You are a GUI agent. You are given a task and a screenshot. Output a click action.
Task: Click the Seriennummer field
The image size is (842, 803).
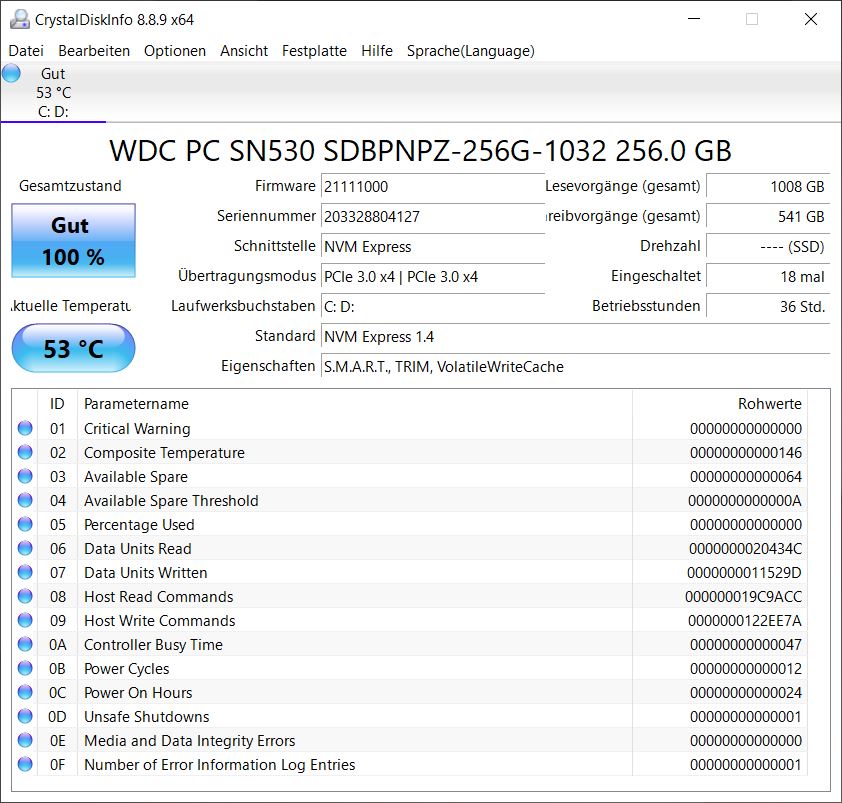[432, 217]
